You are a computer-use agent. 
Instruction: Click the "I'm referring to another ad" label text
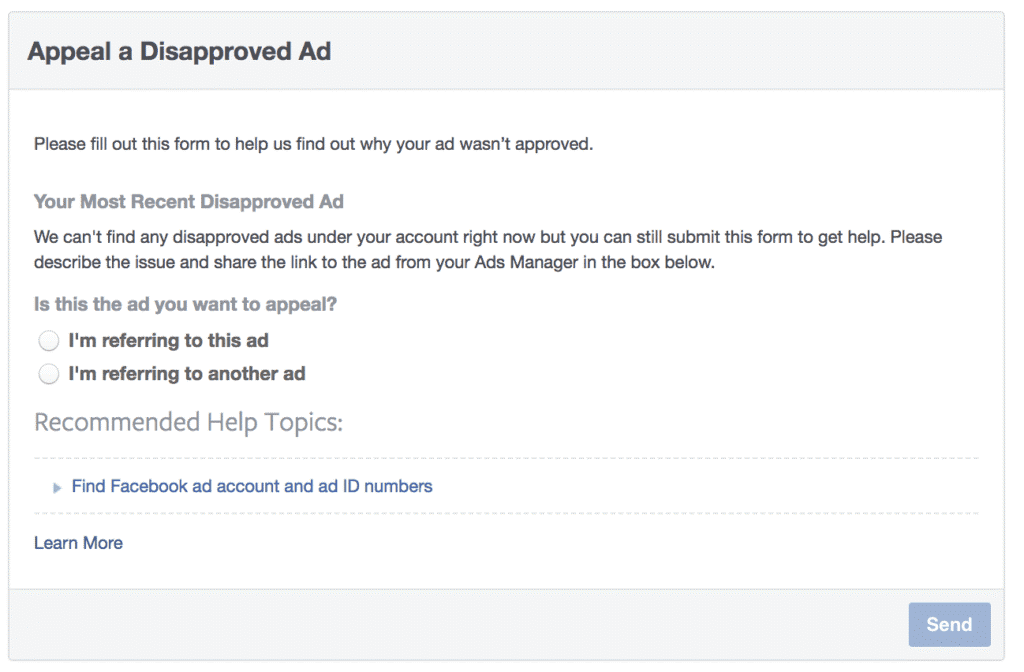(186, 374)
